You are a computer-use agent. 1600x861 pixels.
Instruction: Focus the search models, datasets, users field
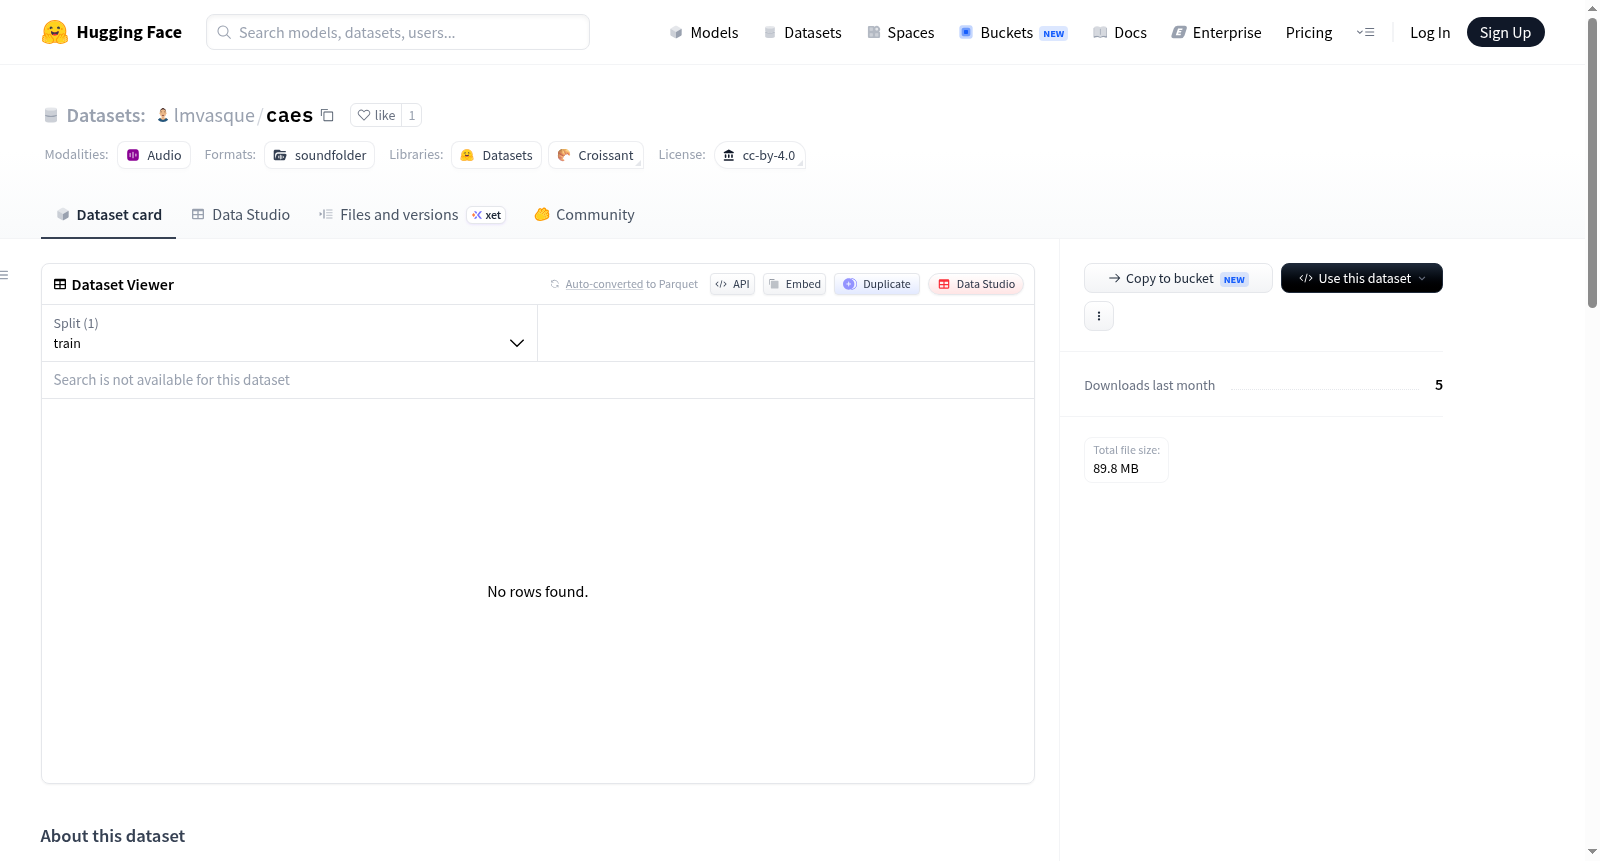pyautogui.click(x=398, y=32)
